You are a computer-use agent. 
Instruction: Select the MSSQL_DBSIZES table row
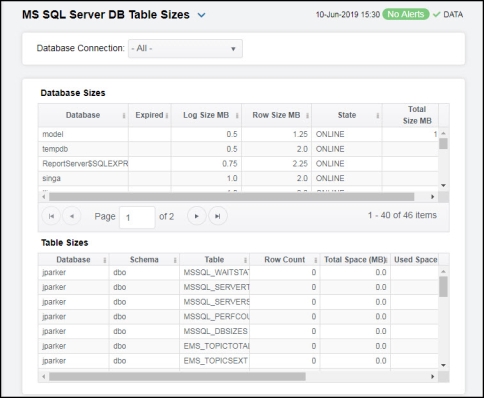pyautogui.click(x=238, y=331)
